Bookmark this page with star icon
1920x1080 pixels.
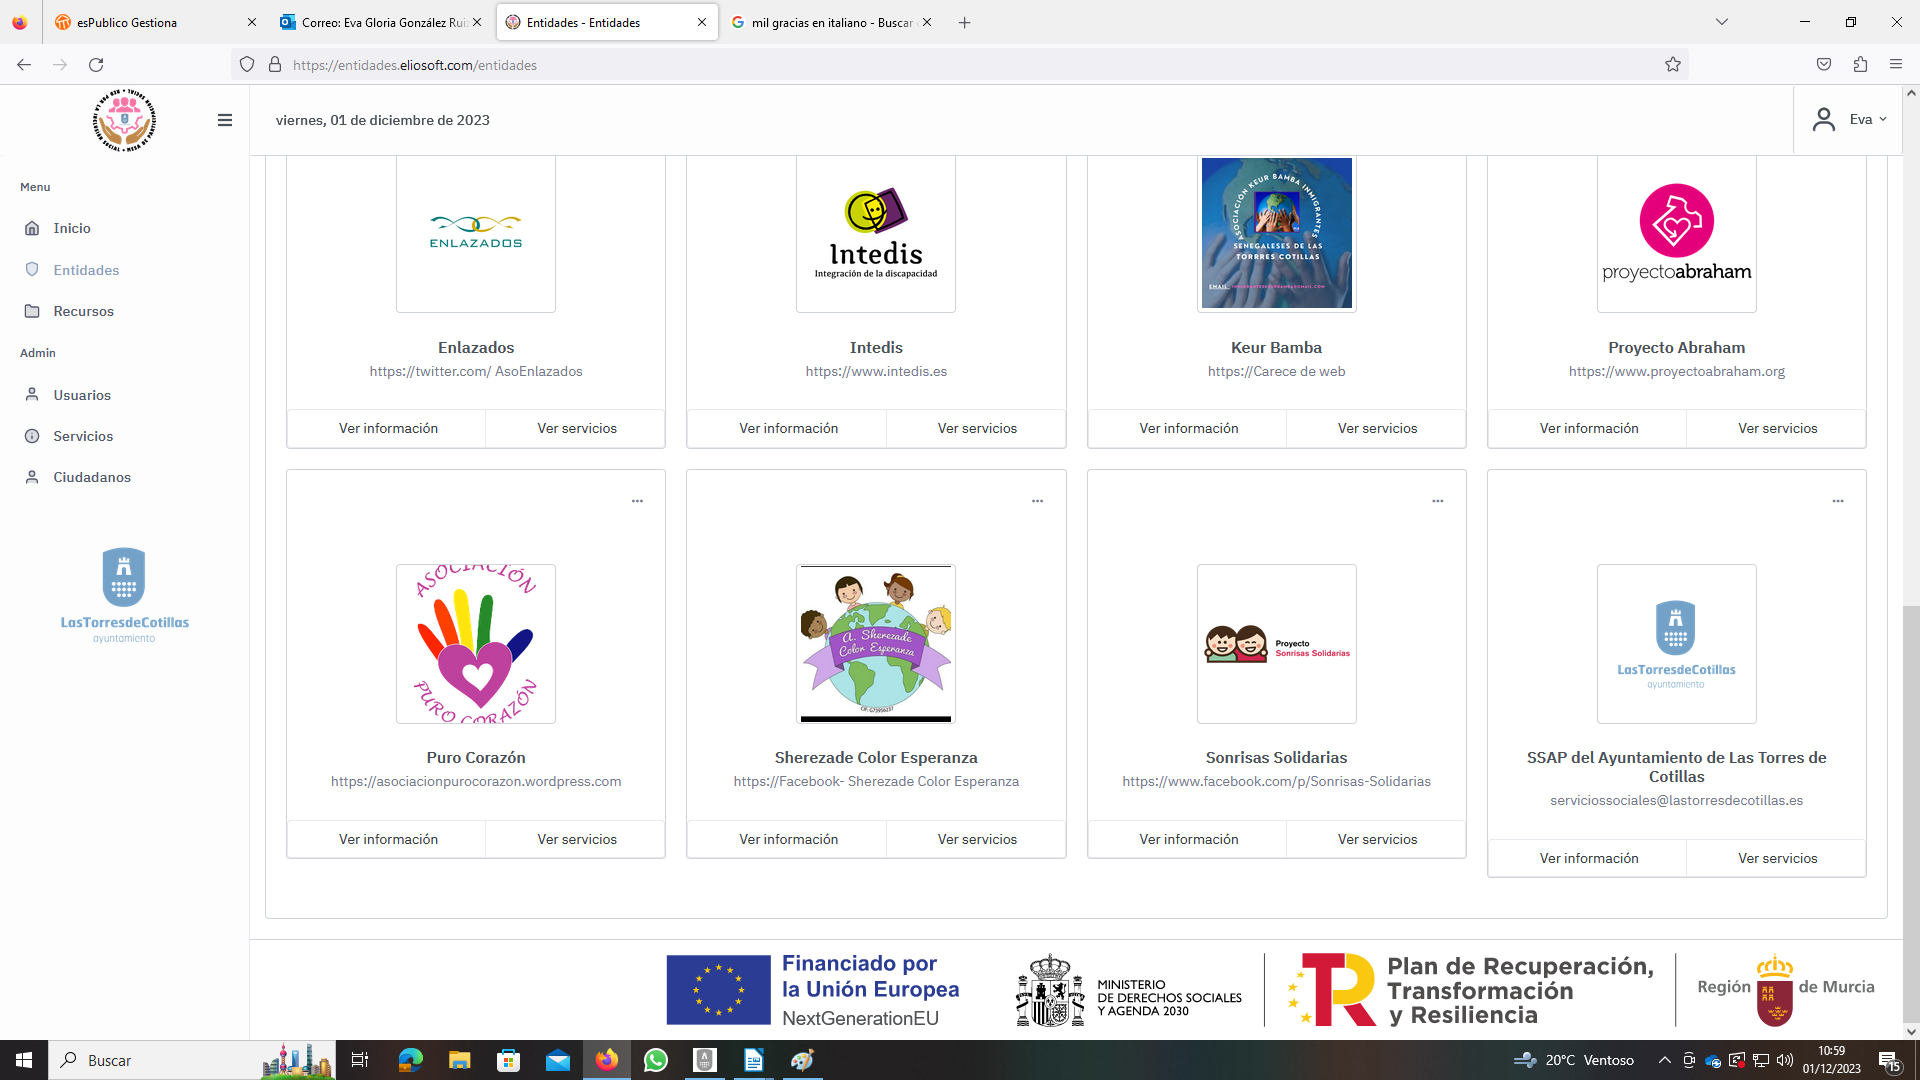tap(1672, 65)
